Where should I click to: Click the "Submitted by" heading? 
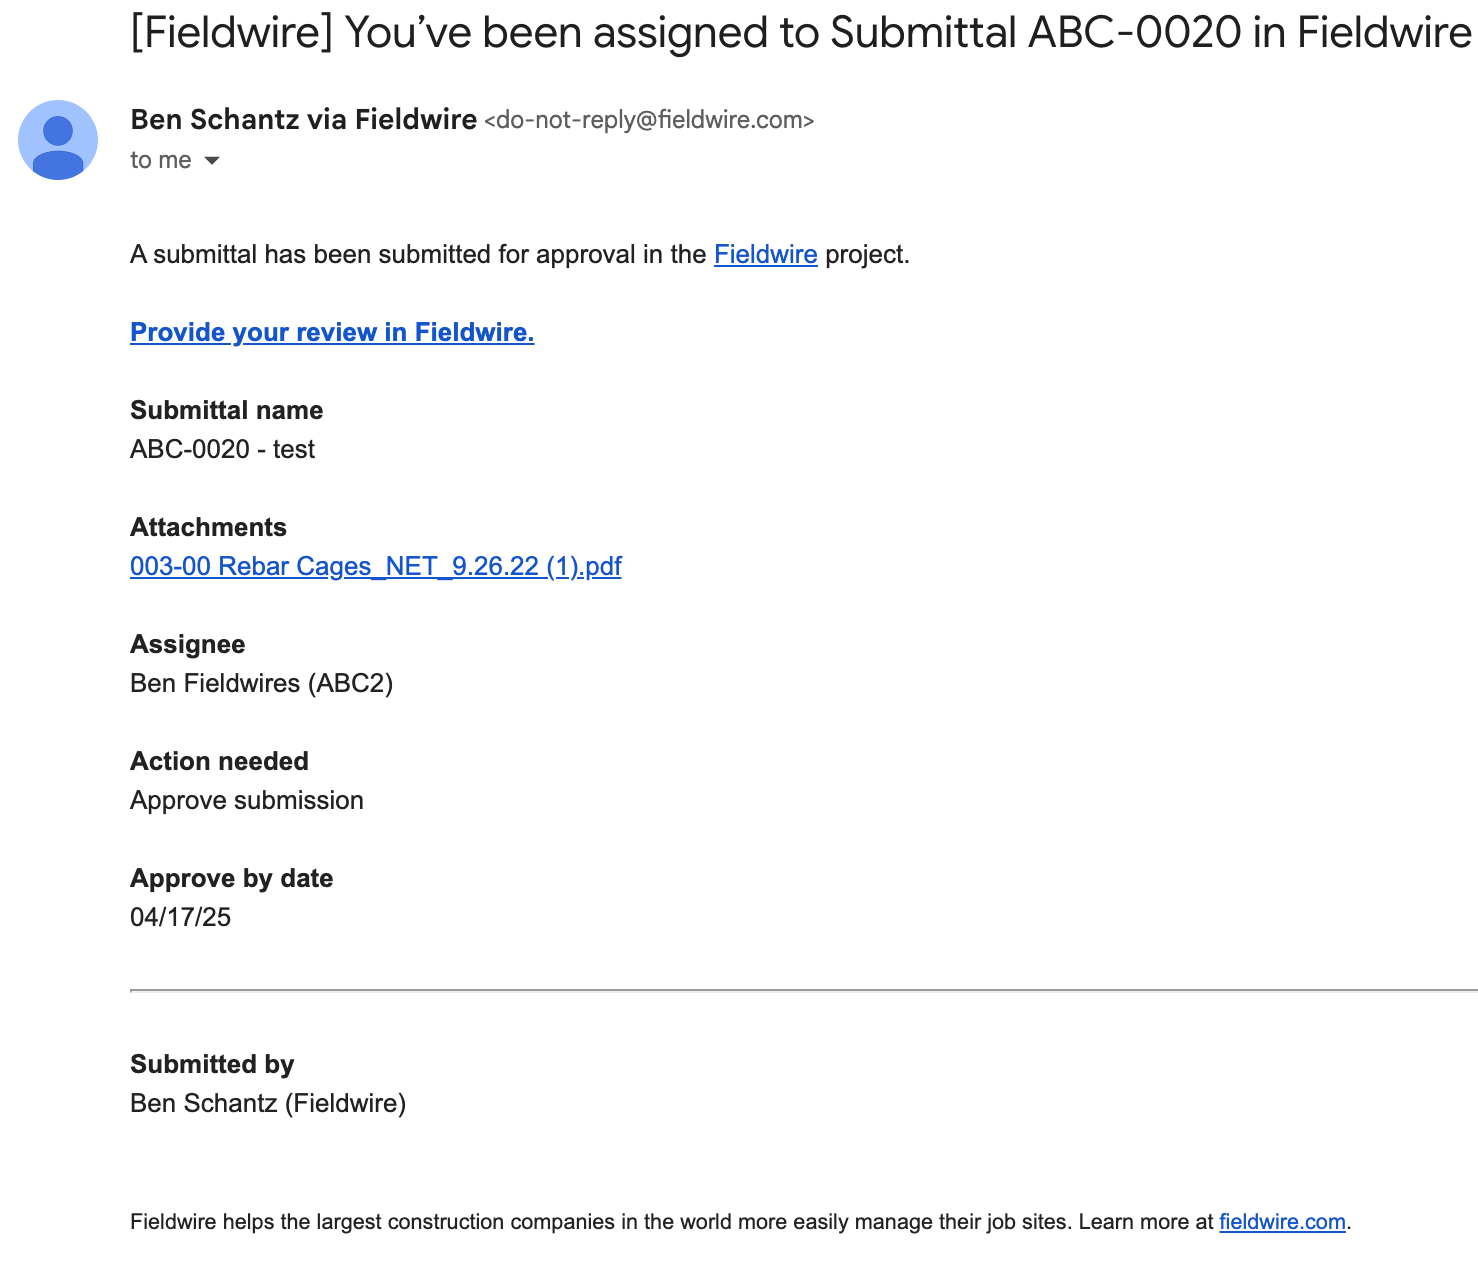tap(212, 1064)
